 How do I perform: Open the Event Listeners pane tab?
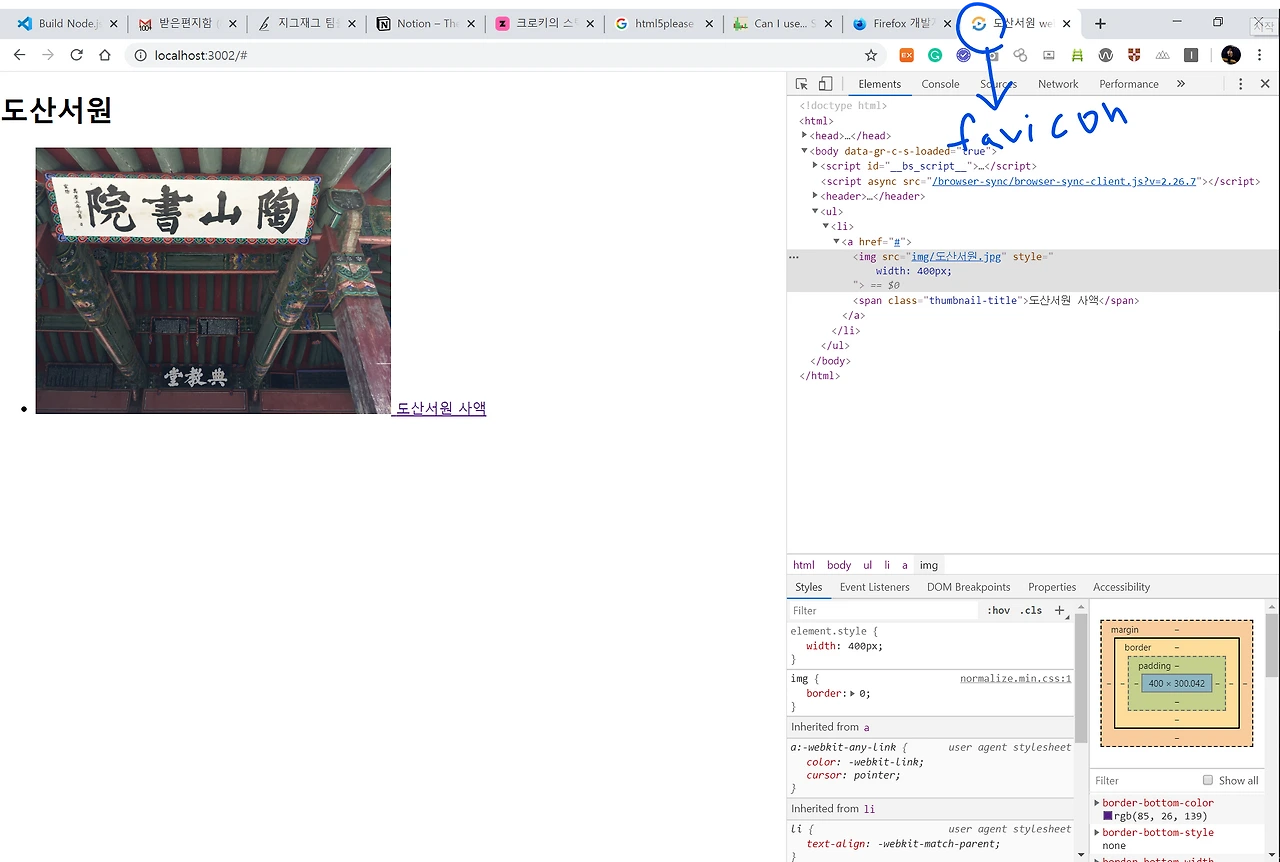[x=874, y=587]
